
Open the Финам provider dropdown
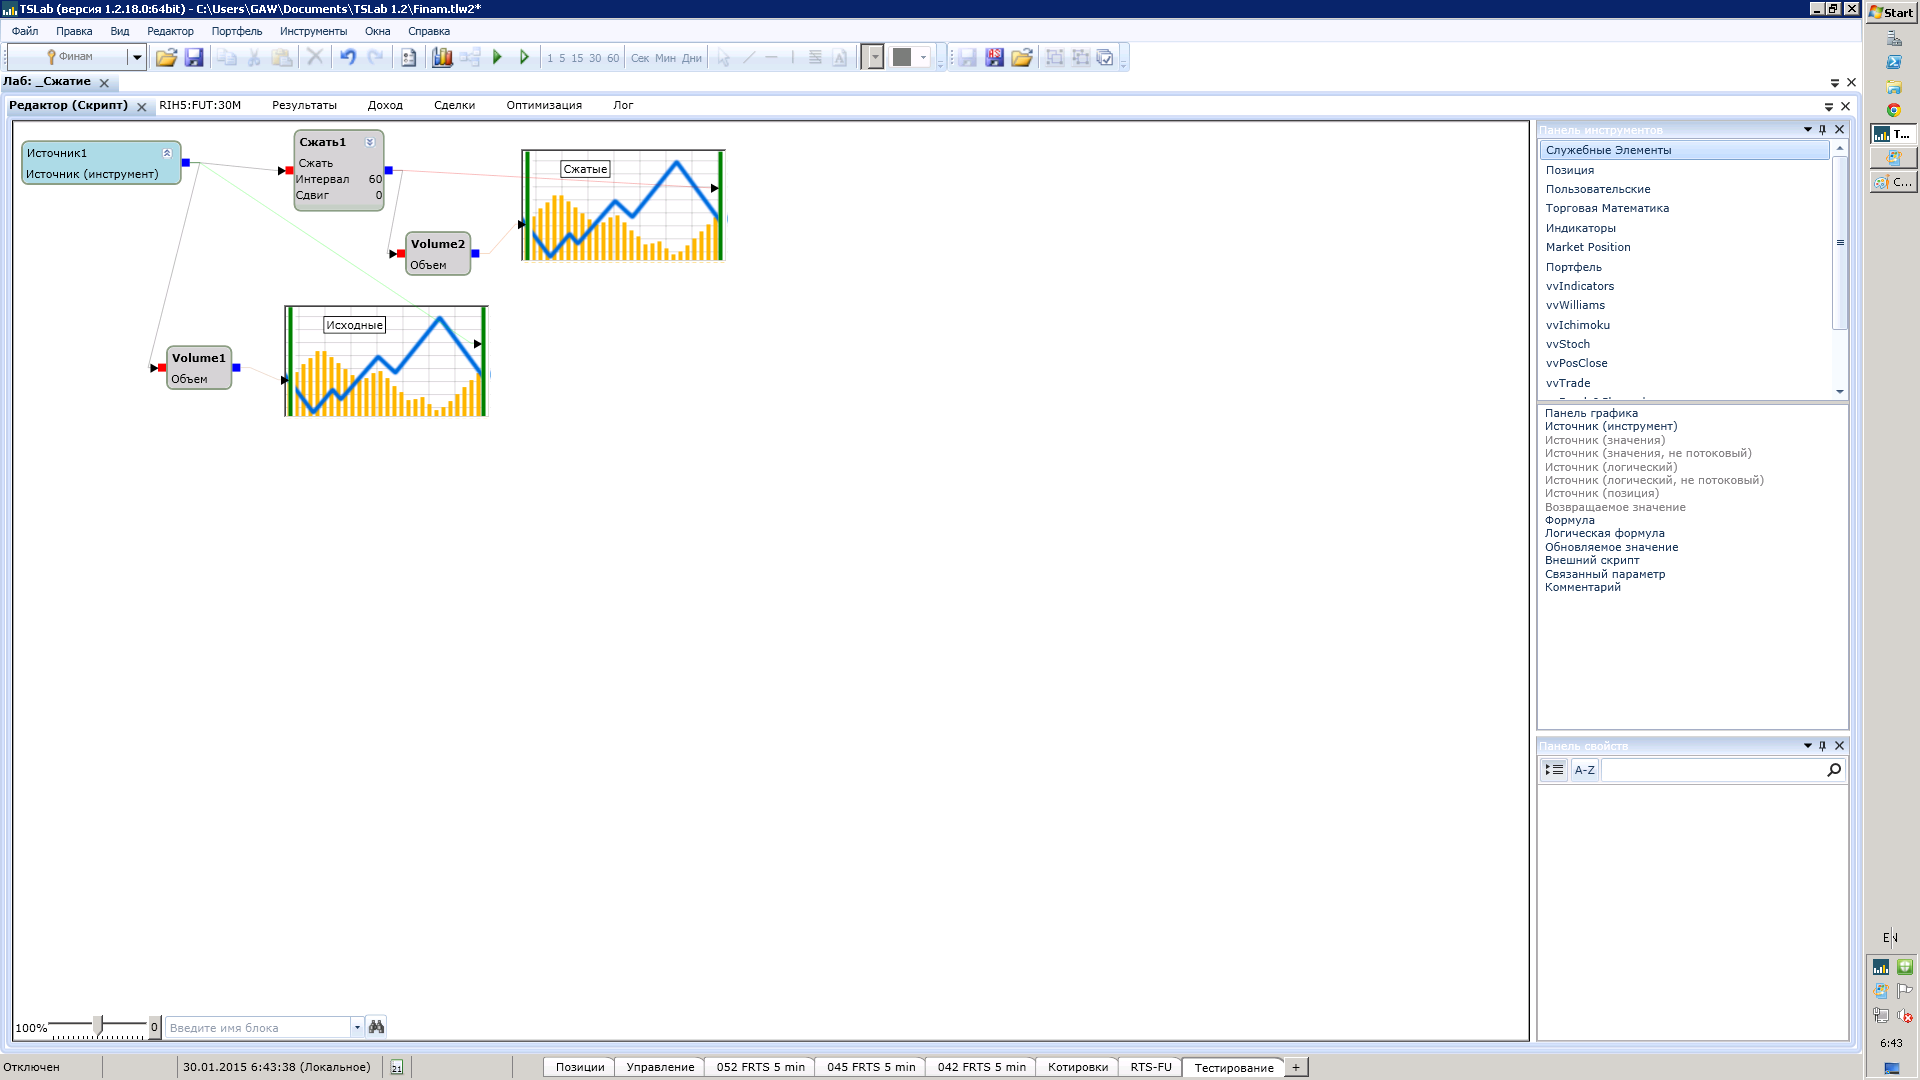coord(137,57)
